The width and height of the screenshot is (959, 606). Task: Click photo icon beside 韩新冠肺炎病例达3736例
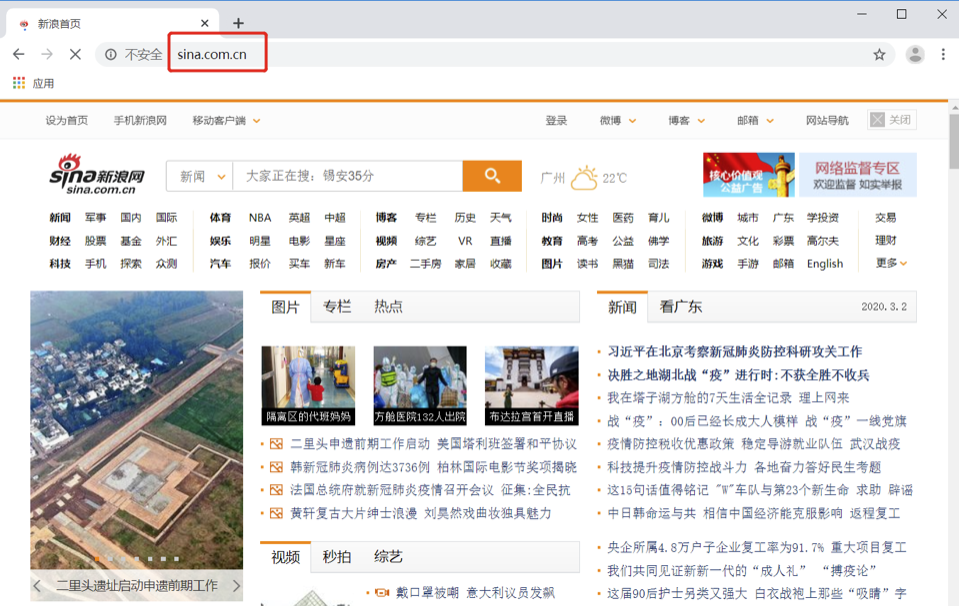pyautogui.click(x=276, y=467)
